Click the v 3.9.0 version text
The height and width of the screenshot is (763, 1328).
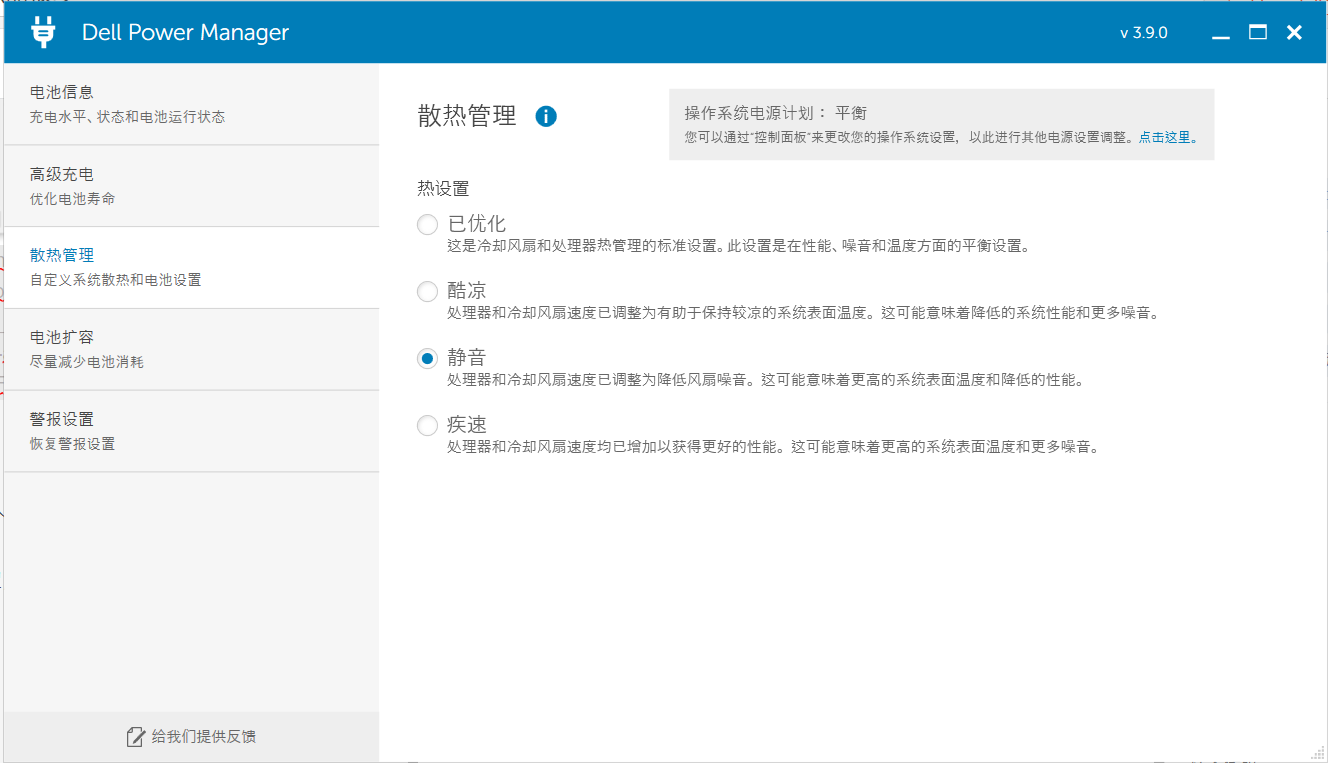[1143, 33]
